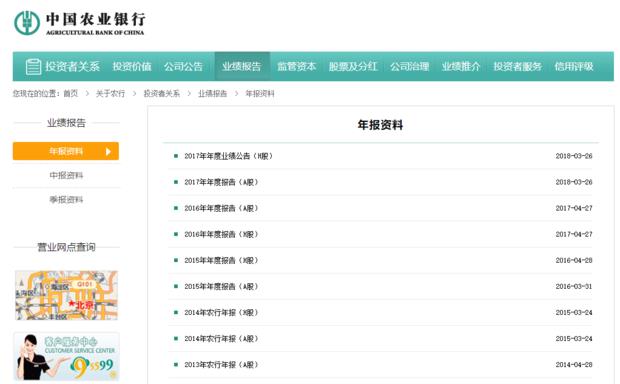This screenshot has height=384, width=620.
Task: Click date 2014-04-28 in the list
Action: coord(574,365)
